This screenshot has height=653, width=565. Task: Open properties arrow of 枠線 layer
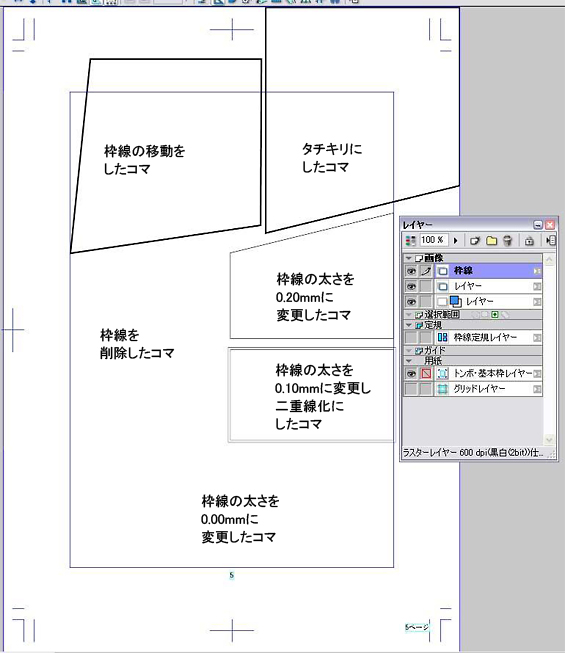pyautogui.click(x=537, y=271)
